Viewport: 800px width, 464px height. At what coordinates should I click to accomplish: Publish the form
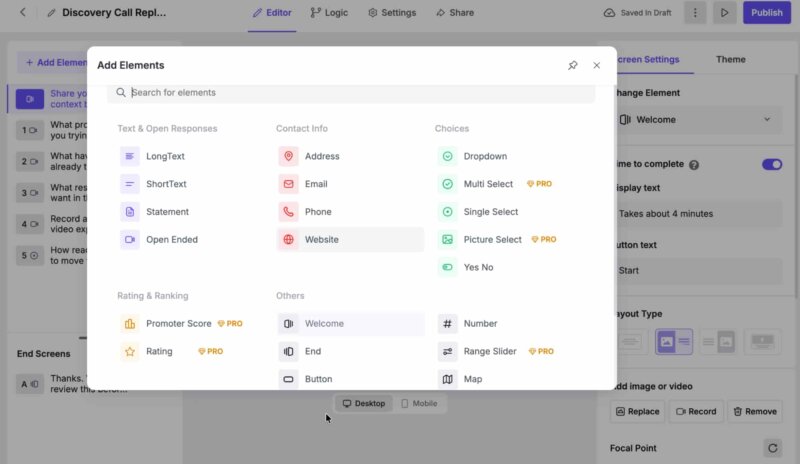click(x=766, y=13)
